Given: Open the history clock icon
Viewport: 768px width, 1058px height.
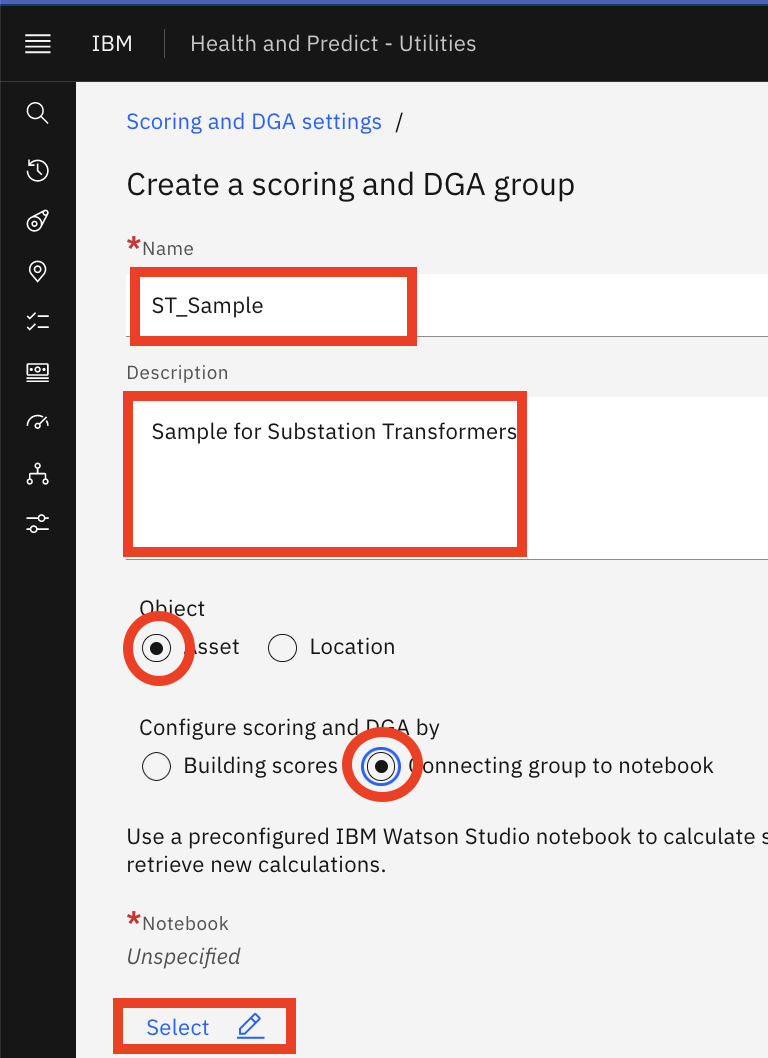Looking at the screenshot, I should 38,170.
